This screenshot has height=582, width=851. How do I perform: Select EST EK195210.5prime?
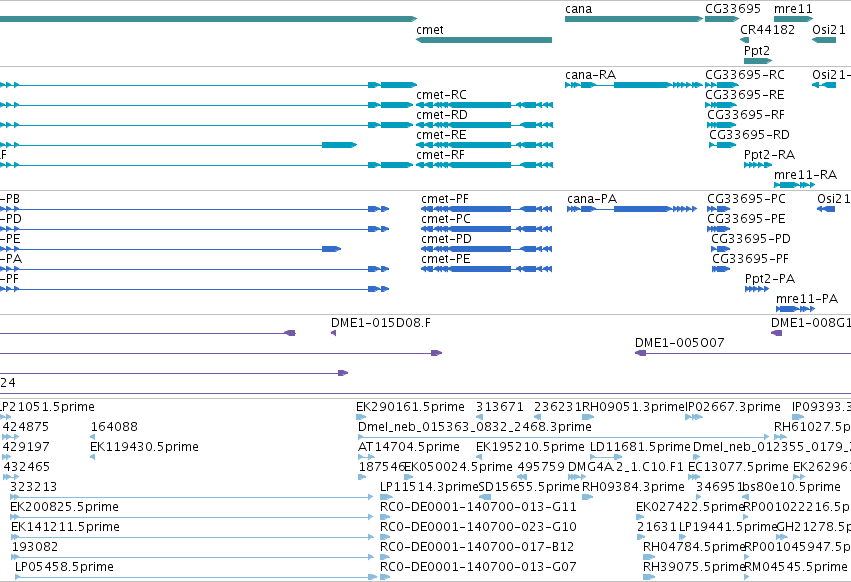pyautogui.click(x=480, y=457)
